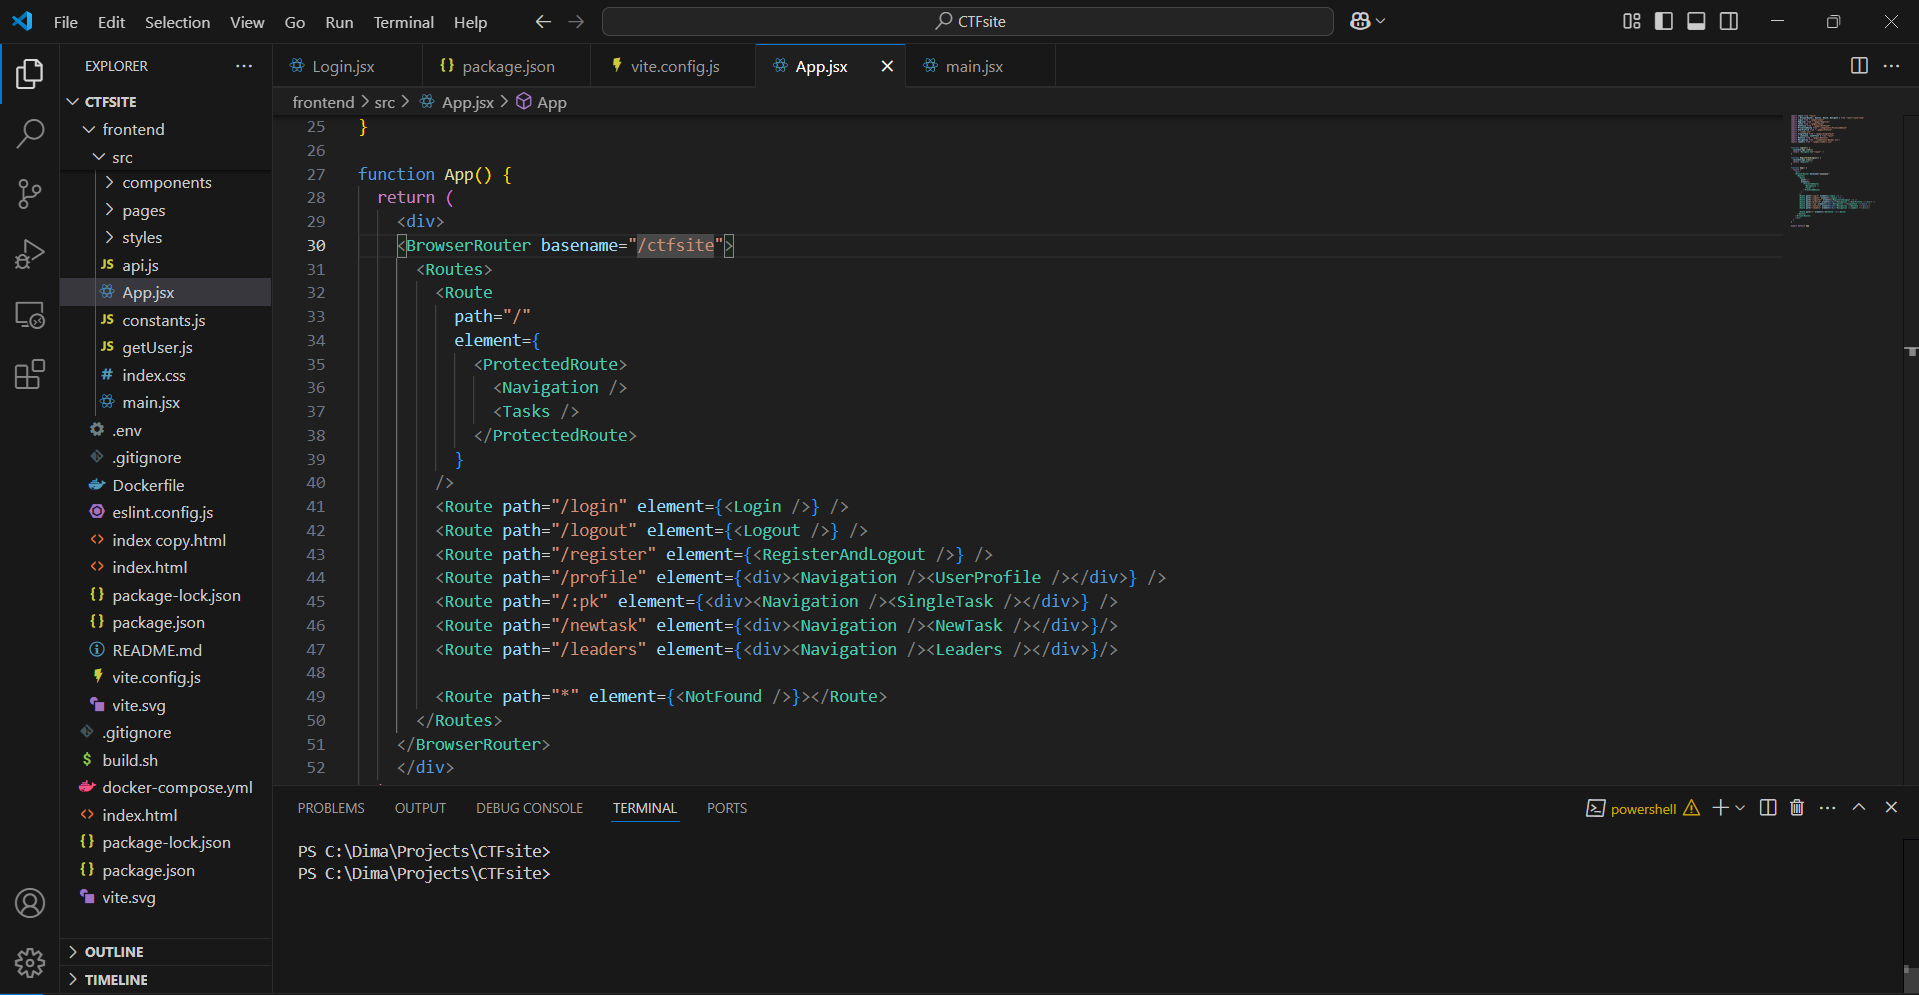This screenshot has height=995, width=1919.
Task: Switch to the PROBLEMS panel tab
Action: pos(331,808)
